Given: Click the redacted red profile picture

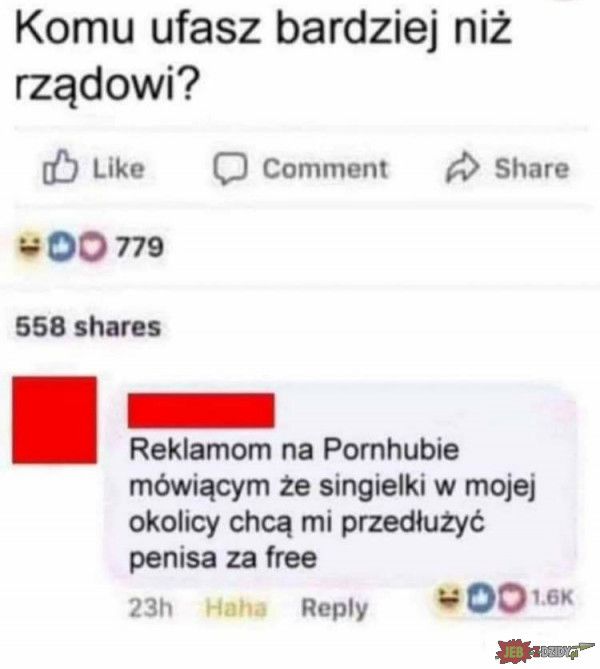Looking at the screenshot, I should (x=55, y=420).
